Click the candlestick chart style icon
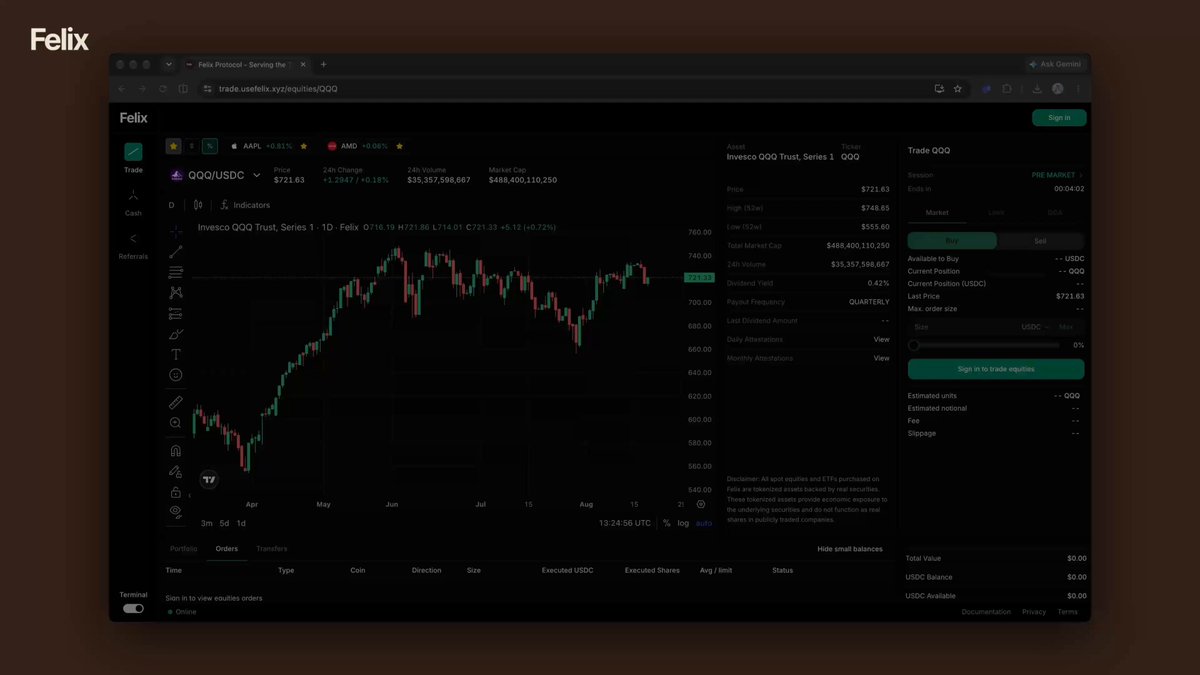This screenshot has width=1200, height=675. [198, 205]
